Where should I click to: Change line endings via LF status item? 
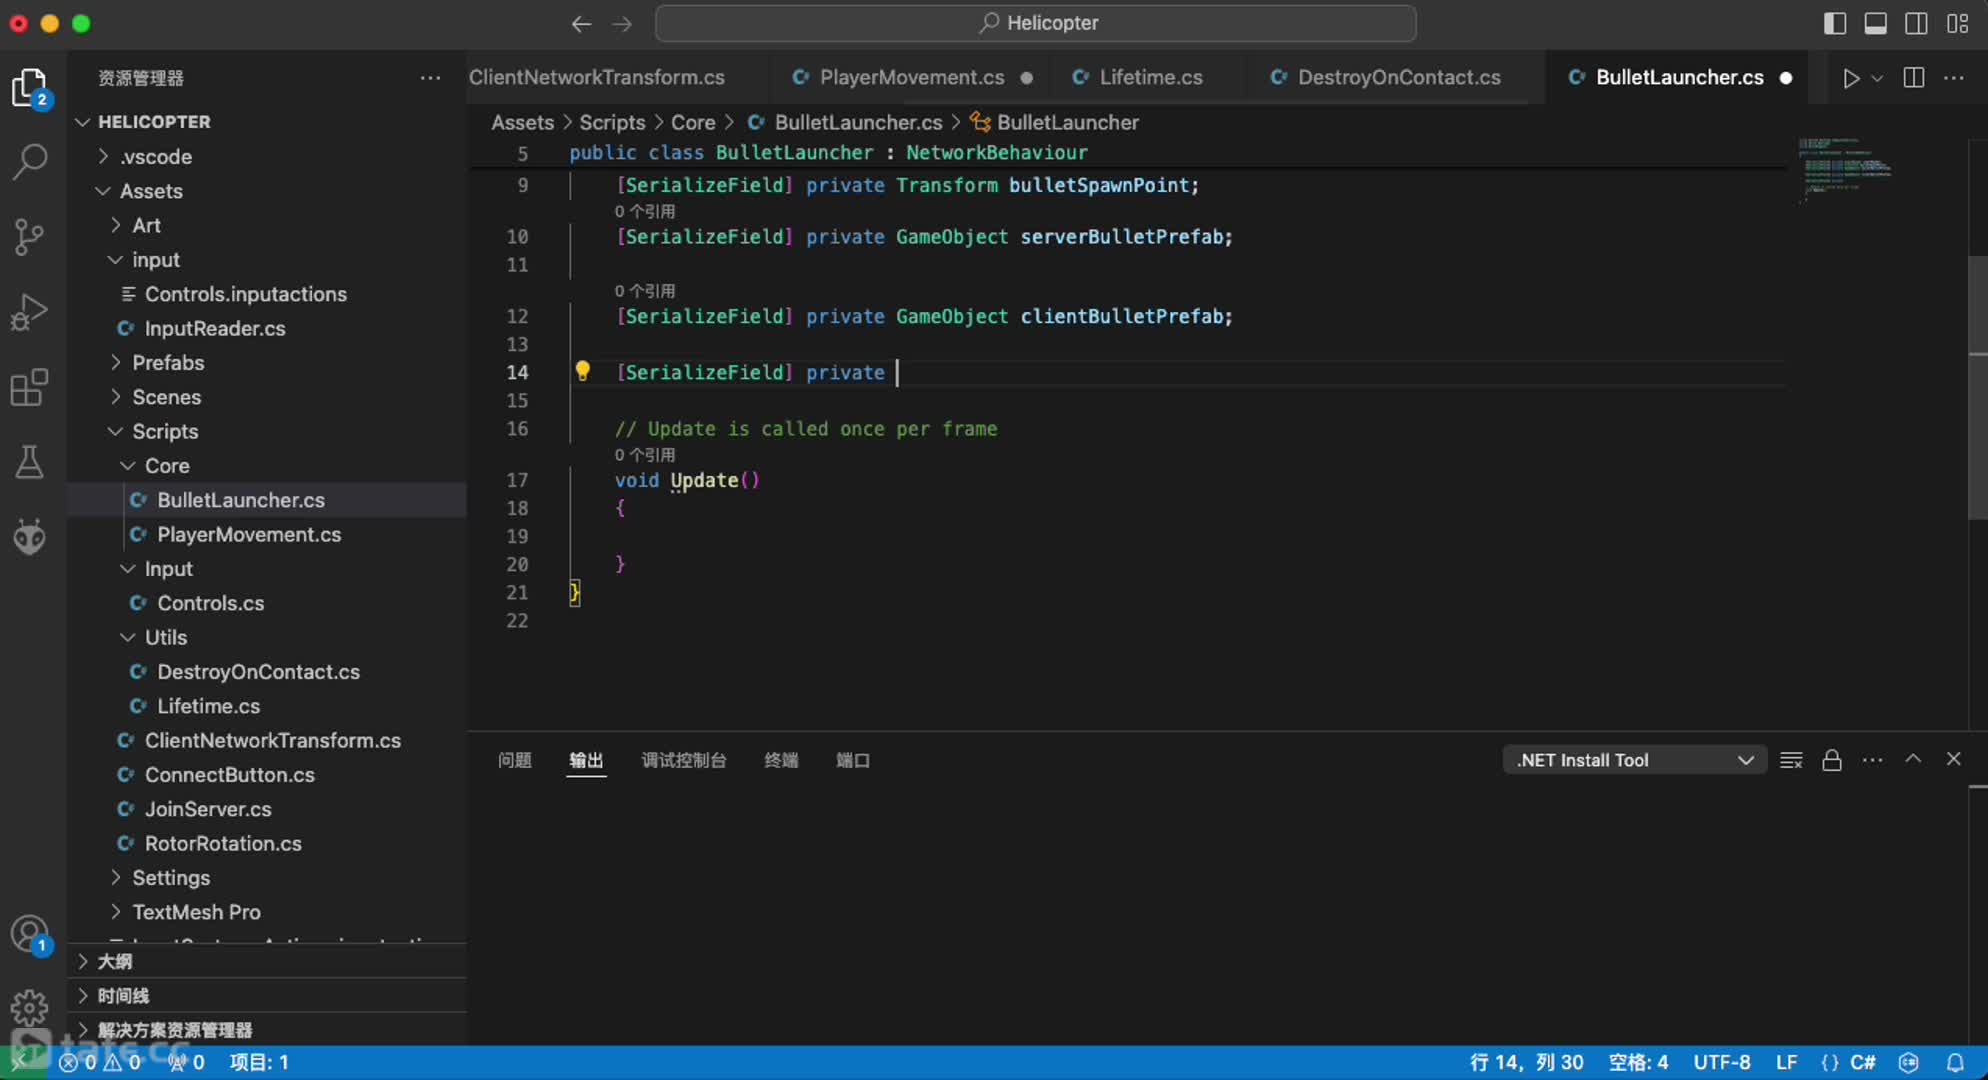point(1786,1062)
